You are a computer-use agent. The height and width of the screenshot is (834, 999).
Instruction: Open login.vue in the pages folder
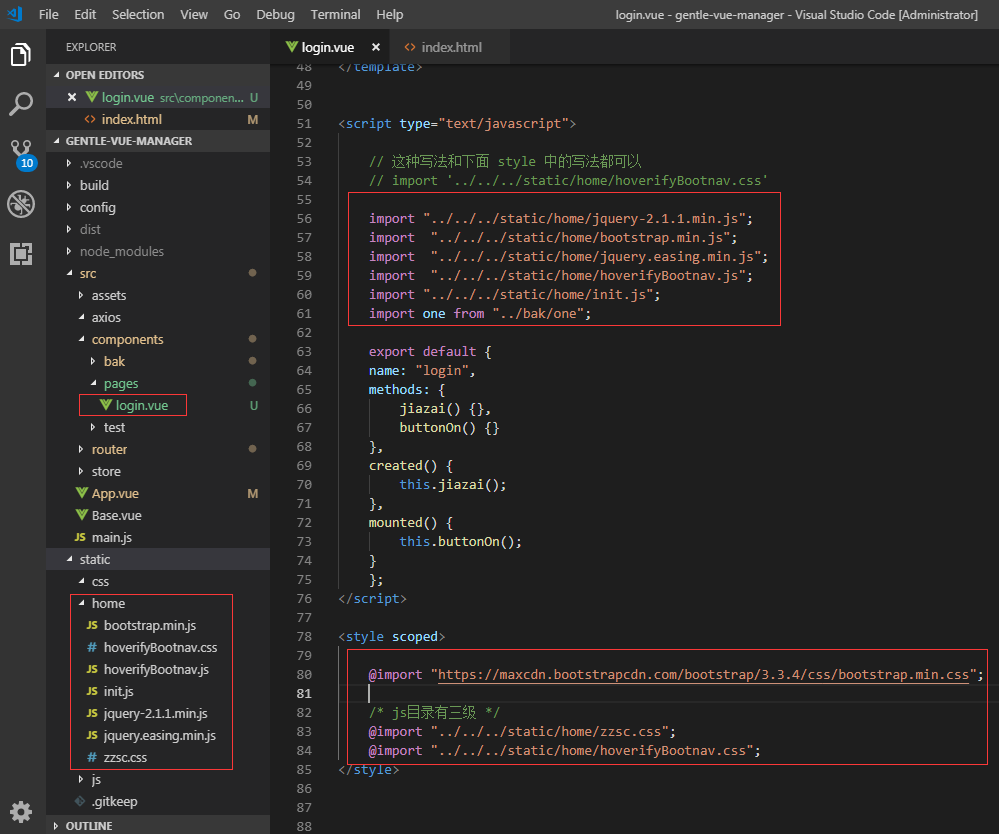pyautogui.click(x=158, y=405)
